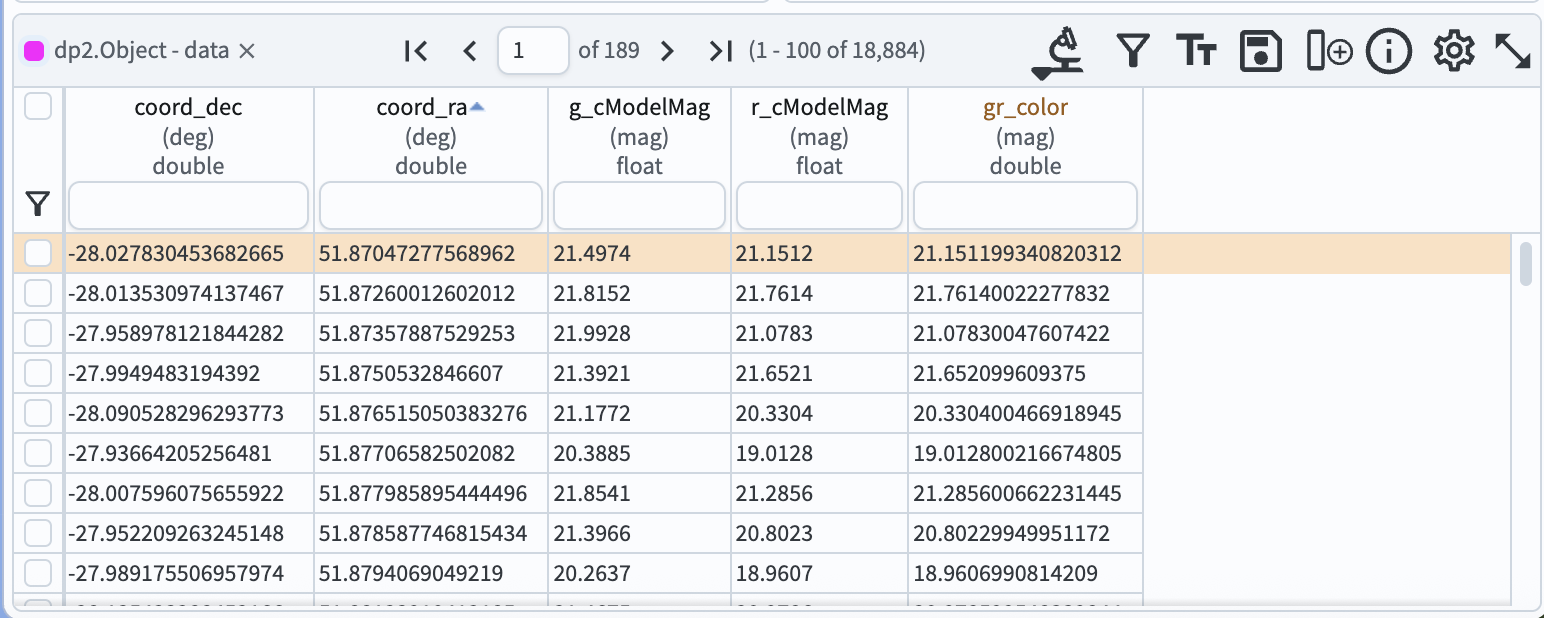Screen dimensions: 1544x618
Task: Select cell value 19.012800216674805
Action: pos(1017,453)
